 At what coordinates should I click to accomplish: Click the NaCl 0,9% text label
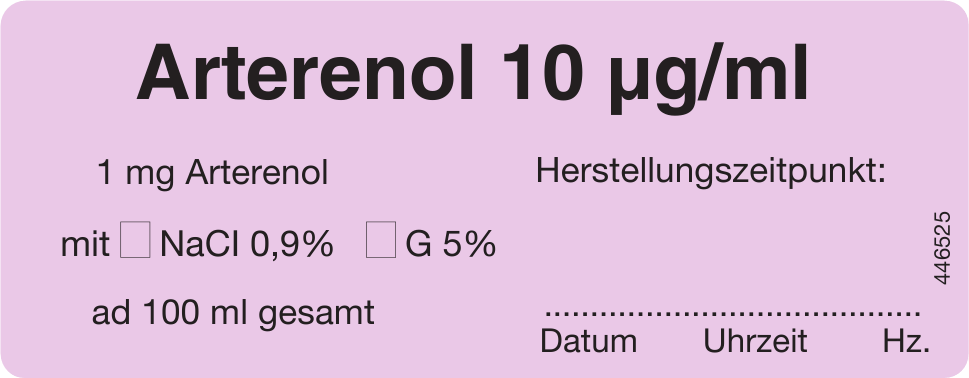247,245
